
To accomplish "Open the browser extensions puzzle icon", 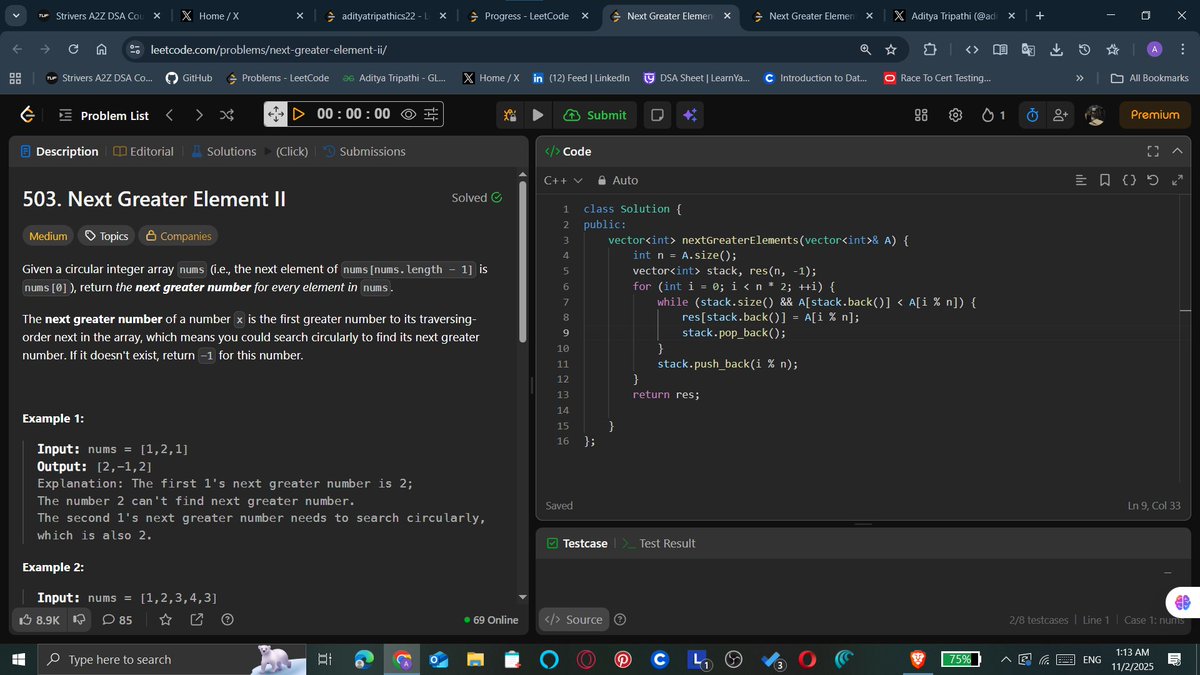I will coord(930,50).
